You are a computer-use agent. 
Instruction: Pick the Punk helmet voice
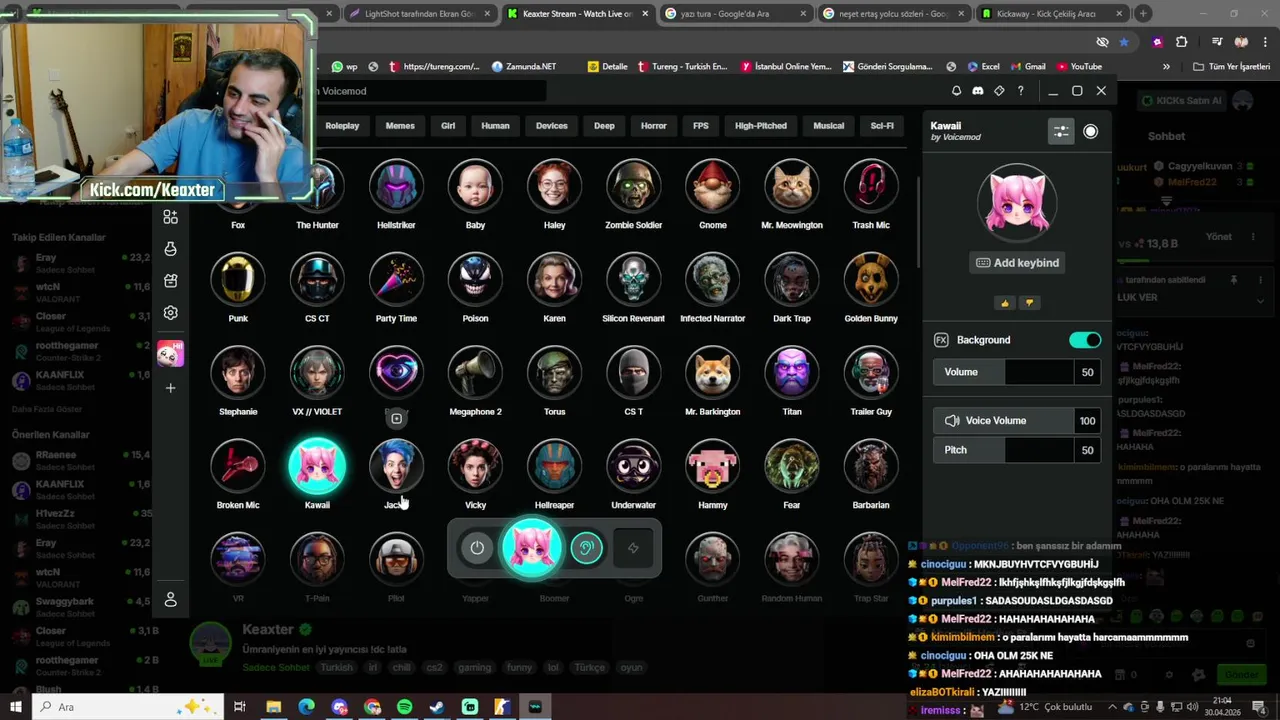(238, 280)
